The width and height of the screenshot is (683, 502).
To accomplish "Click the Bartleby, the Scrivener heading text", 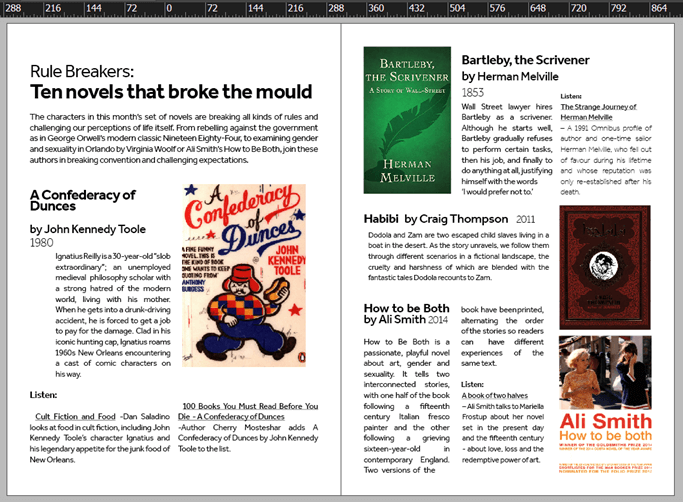I will click(525, 60).
